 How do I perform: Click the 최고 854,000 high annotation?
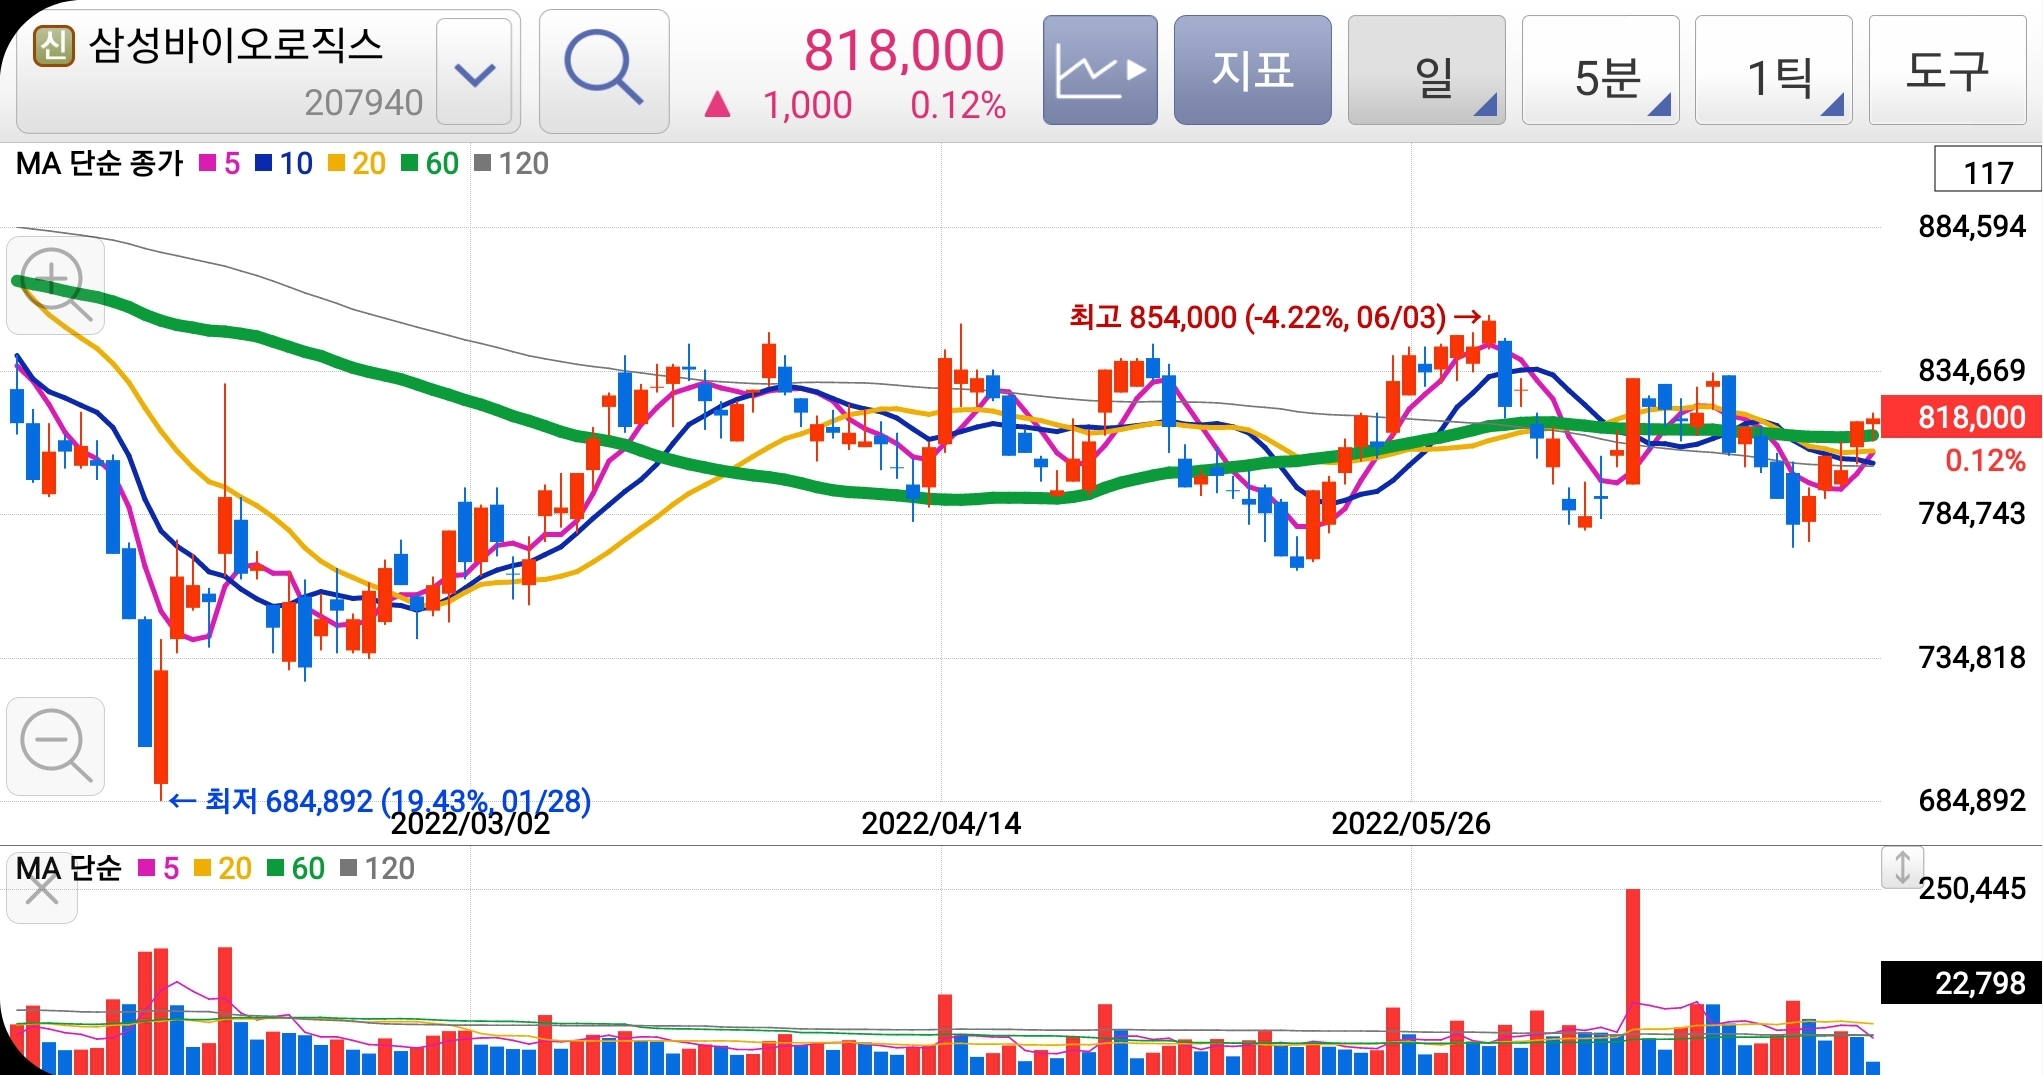click(1276, 318)
